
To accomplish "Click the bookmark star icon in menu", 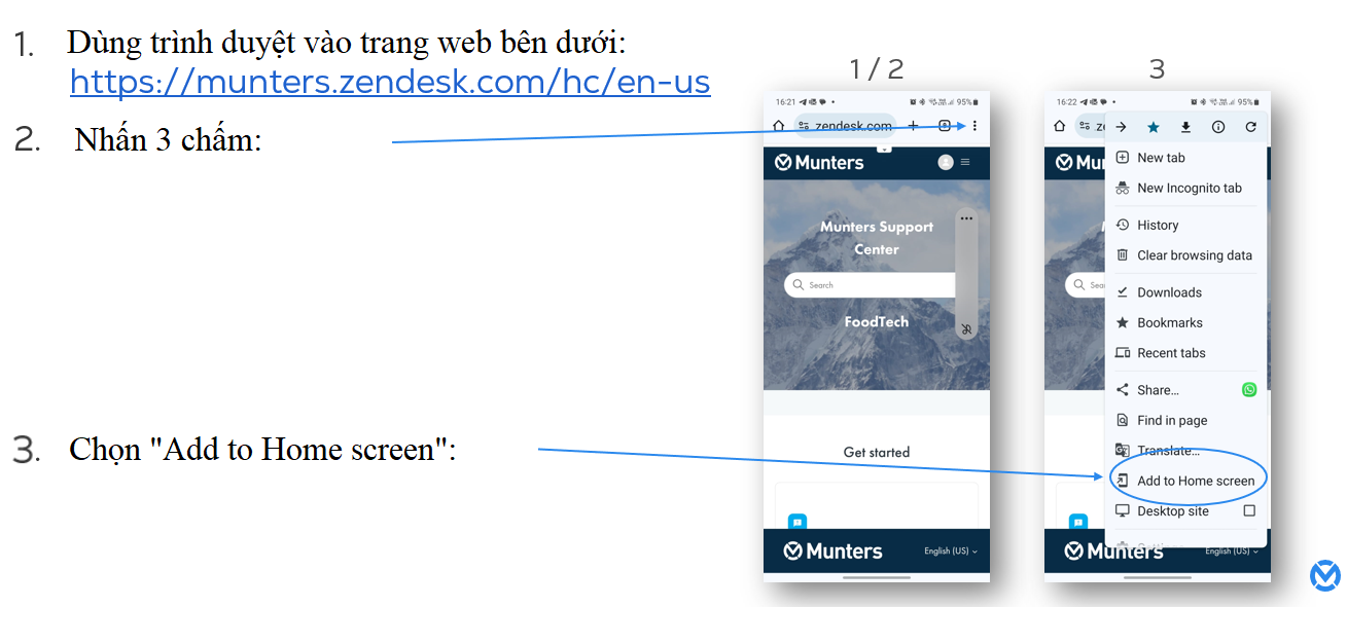I will click(1153, 127).
